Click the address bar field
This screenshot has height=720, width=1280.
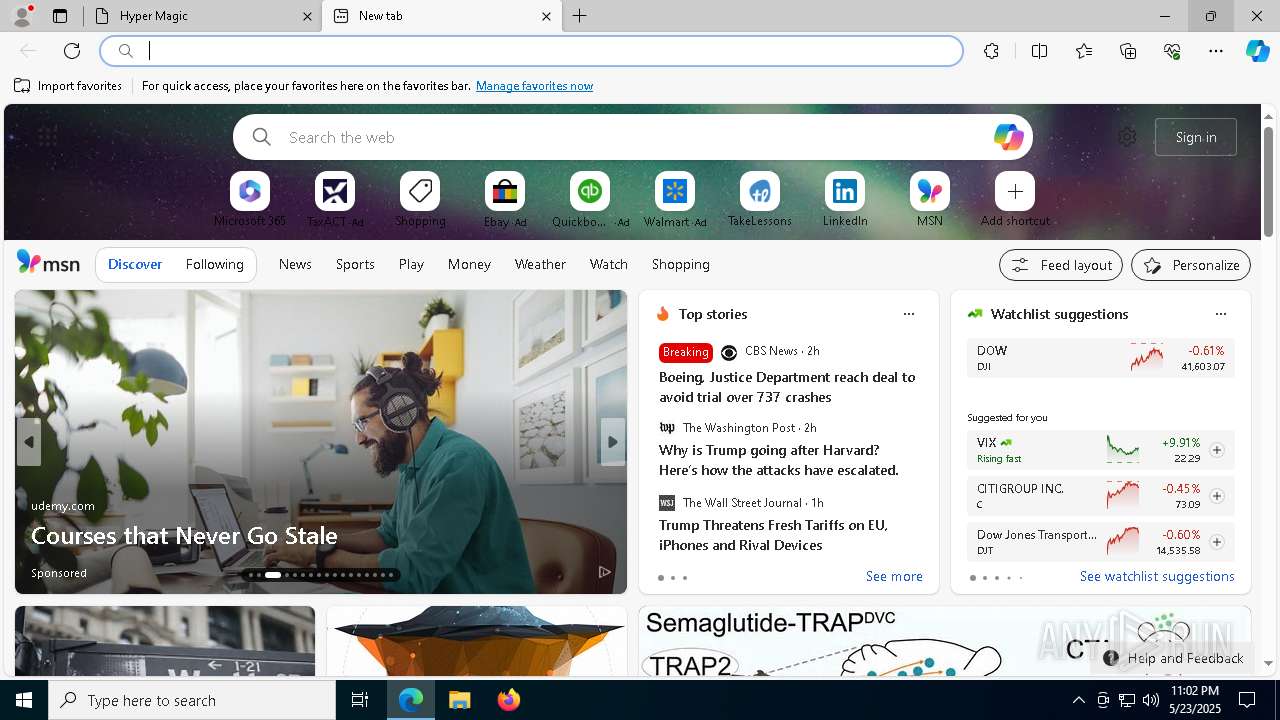(531, 51)
